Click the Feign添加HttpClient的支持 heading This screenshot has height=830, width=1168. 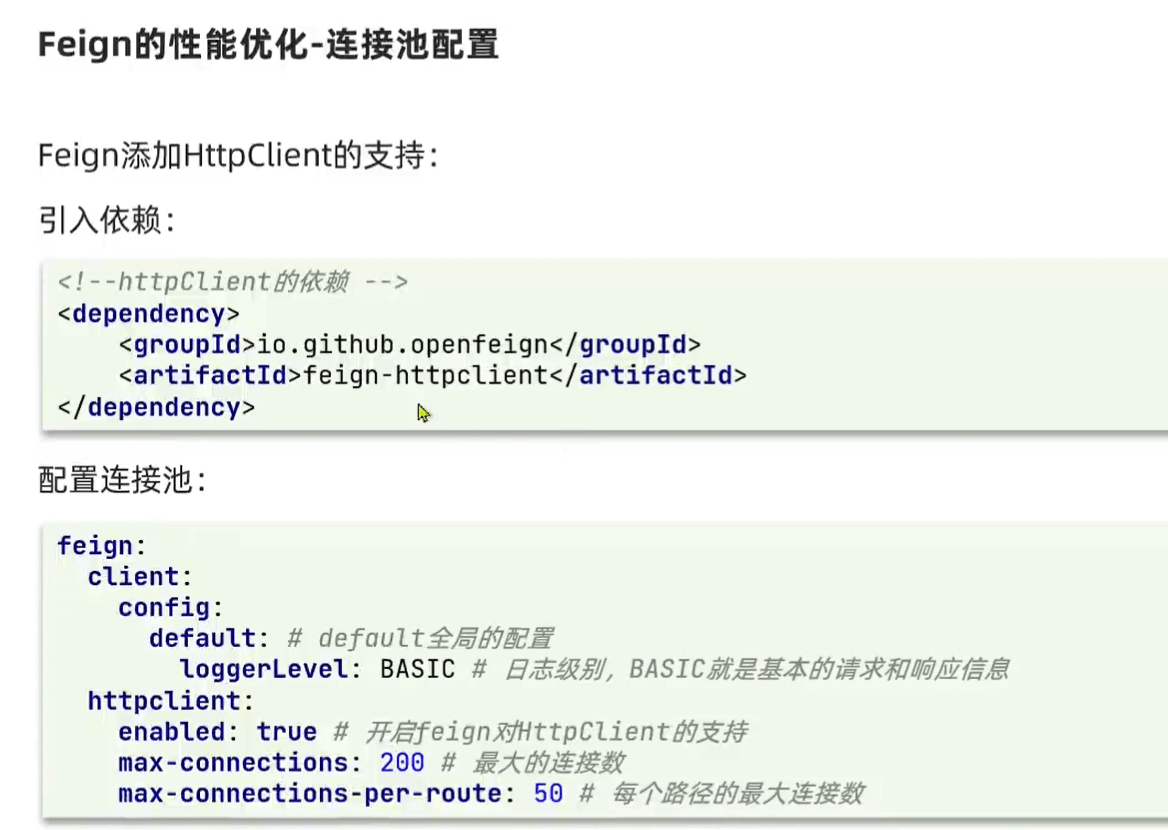[238, 156]
